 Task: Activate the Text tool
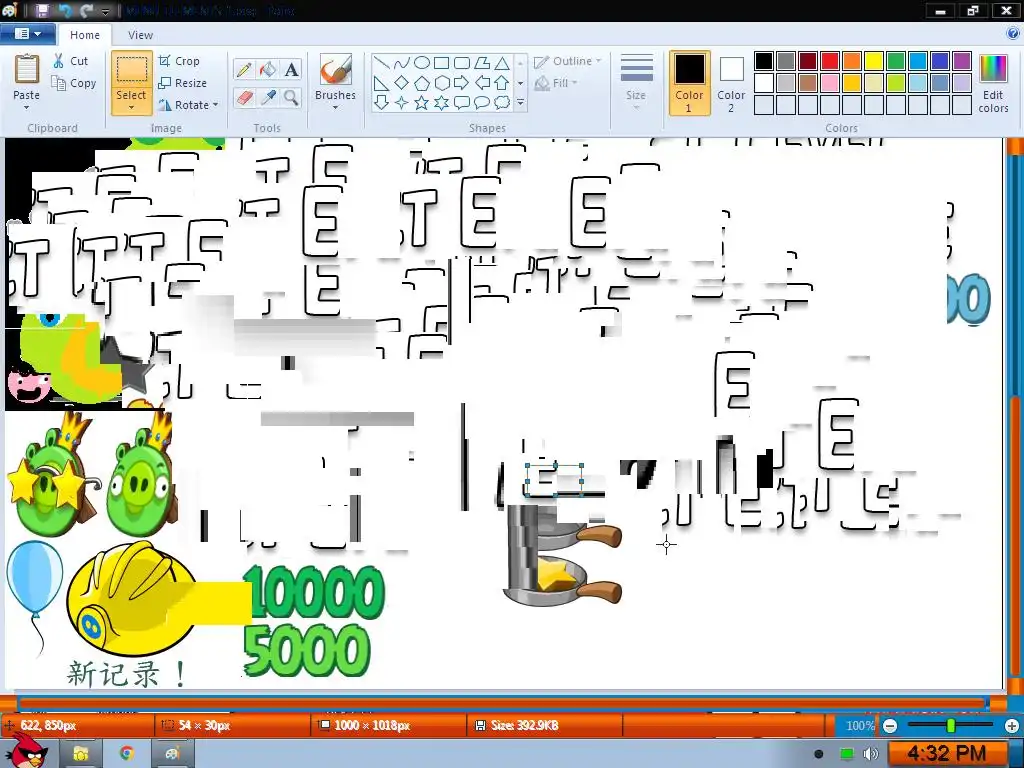click(x=291, y=69)
